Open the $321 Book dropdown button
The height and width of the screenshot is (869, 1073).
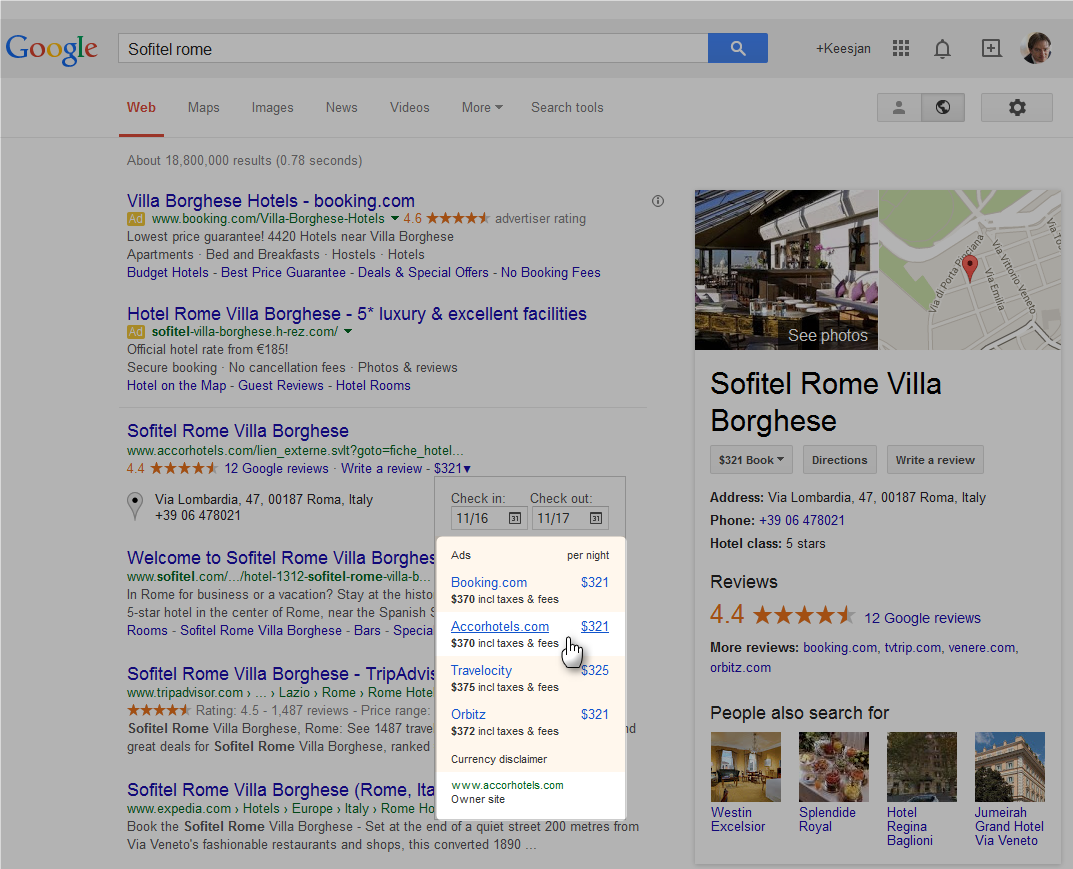pyautogui.click(x=751, y=460)
